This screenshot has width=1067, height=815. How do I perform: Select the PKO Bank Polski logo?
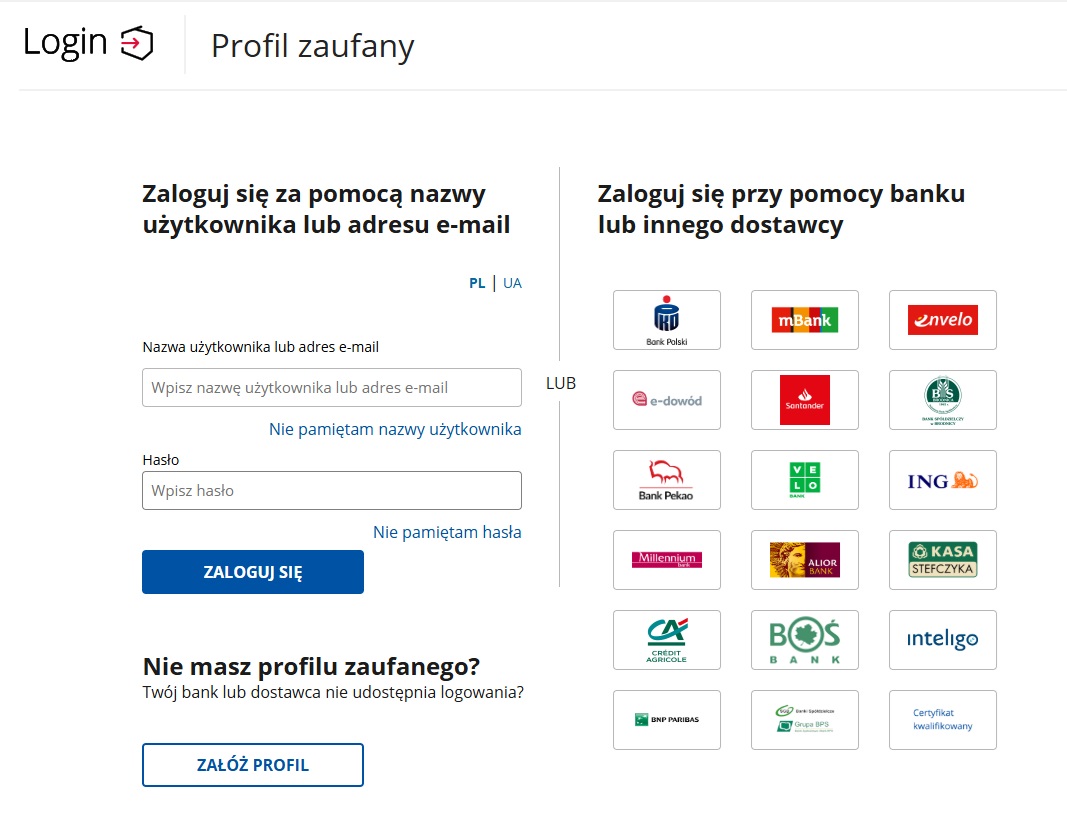pyautogui.click(x=666, y=320)
